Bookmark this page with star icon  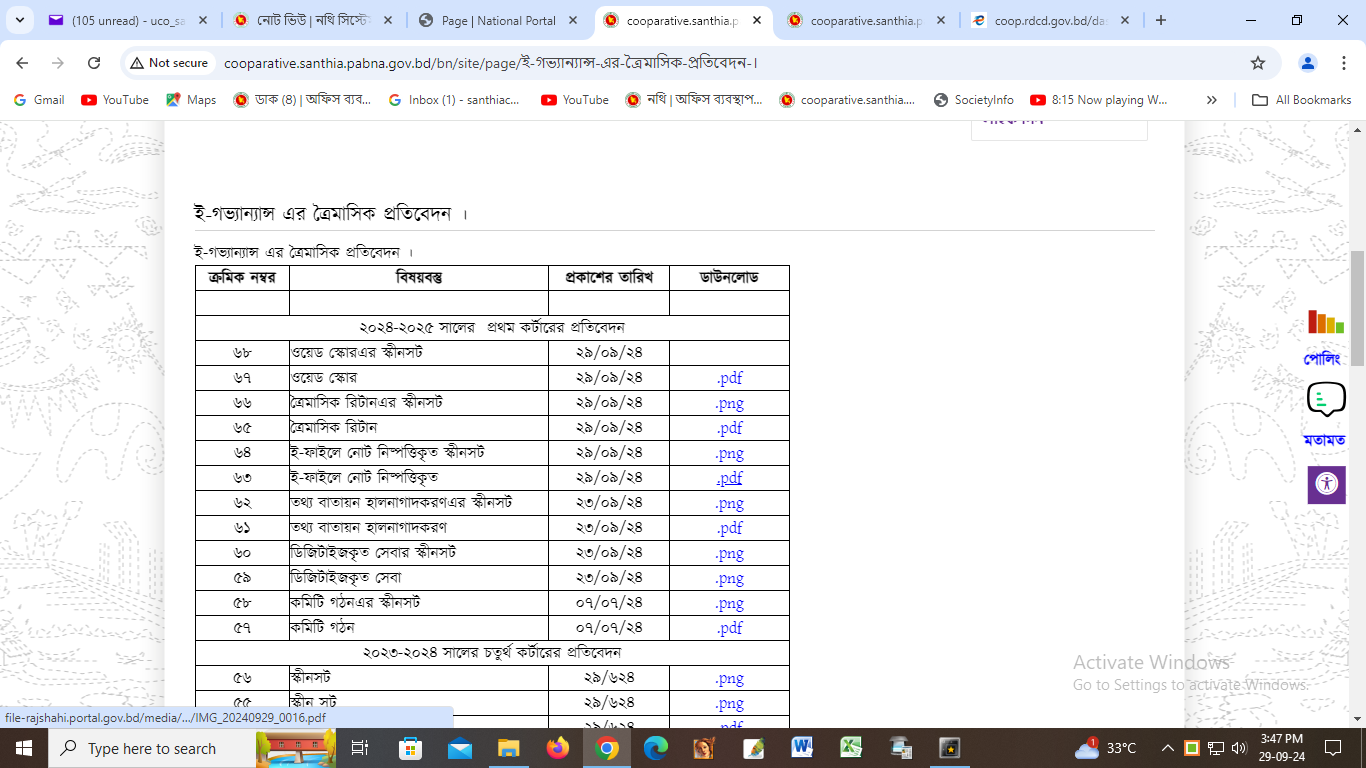click(x=1258, y=63)
